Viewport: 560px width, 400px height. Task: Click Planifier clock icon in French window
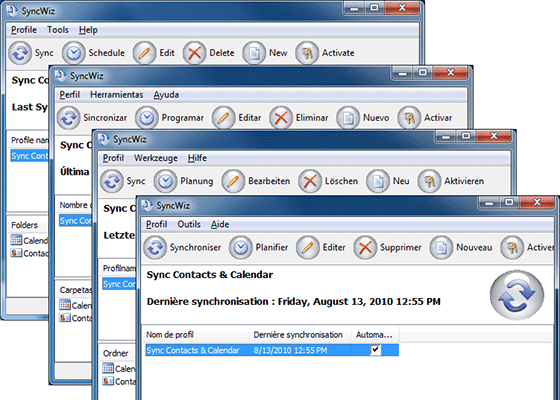click(241, 248)
